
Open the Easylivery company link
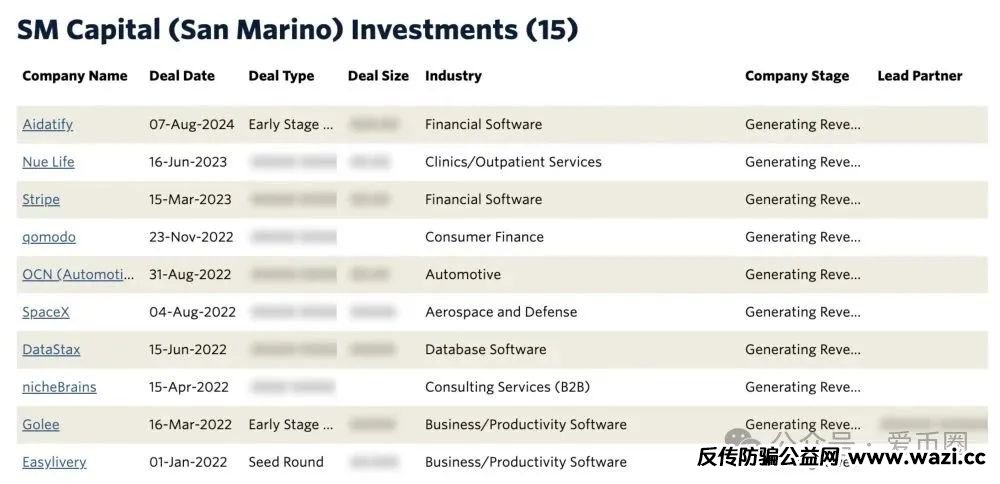coord(54,462)
